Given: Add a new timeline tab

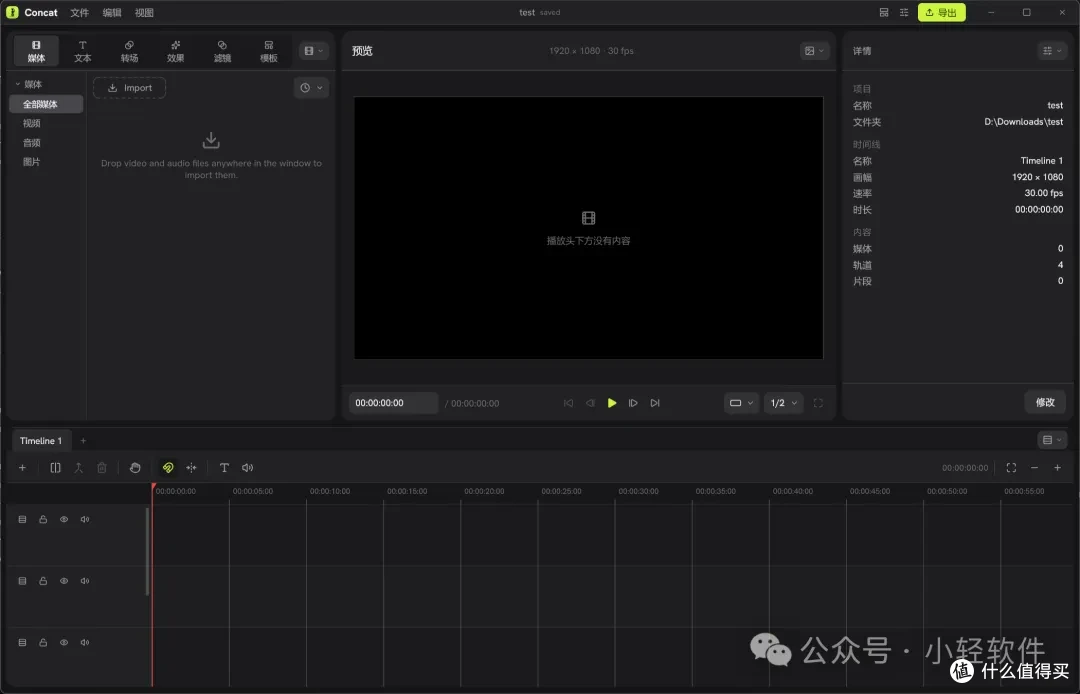Looking at the screenshot, I should (x=83, y=441).
